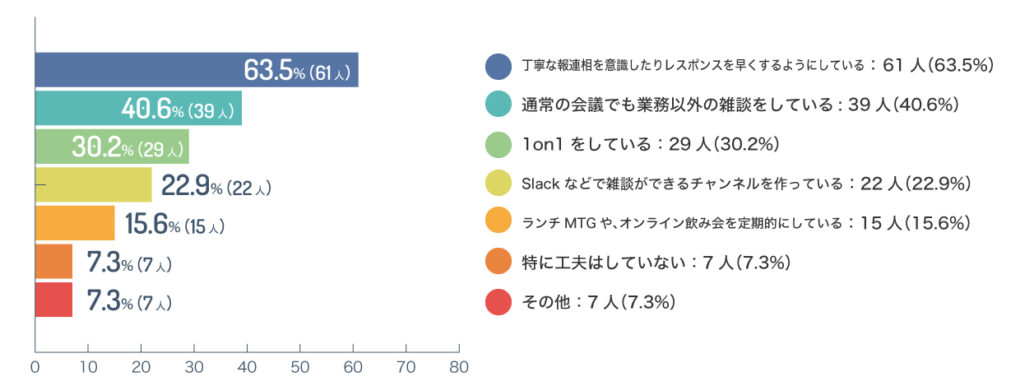The height and width of the screenshot is (391, 1020).
Task: Click the teal legend circle
Action: (498, 105)
